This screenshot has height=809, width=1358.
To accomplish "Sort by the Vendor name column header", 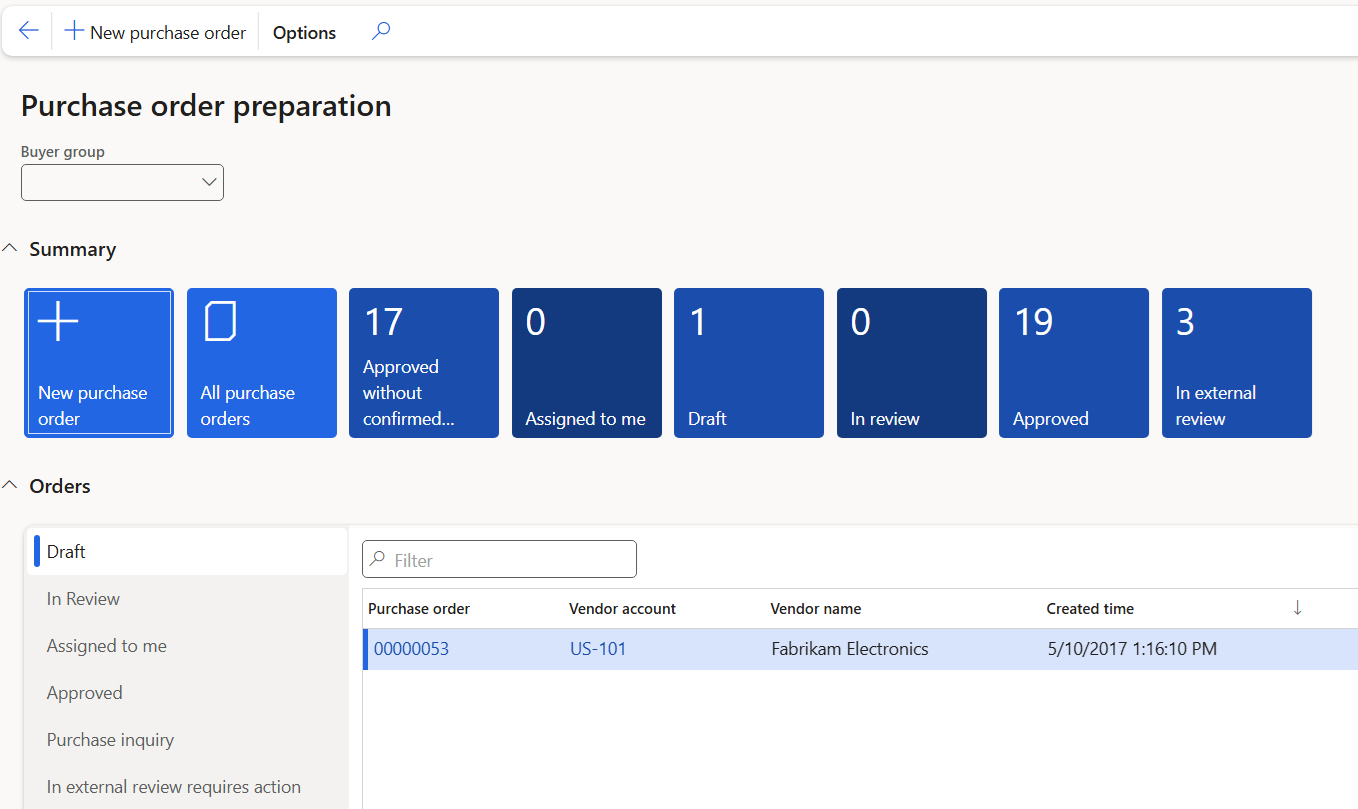I will [815, 608].
